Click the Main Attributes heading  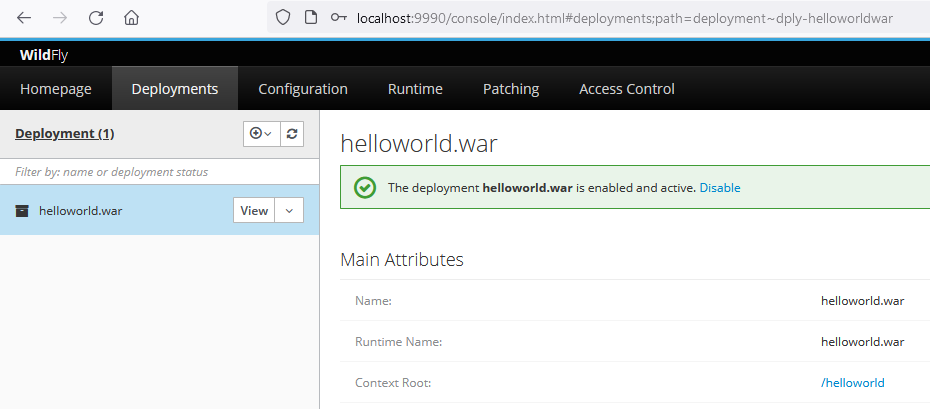(x=402, y=260)
